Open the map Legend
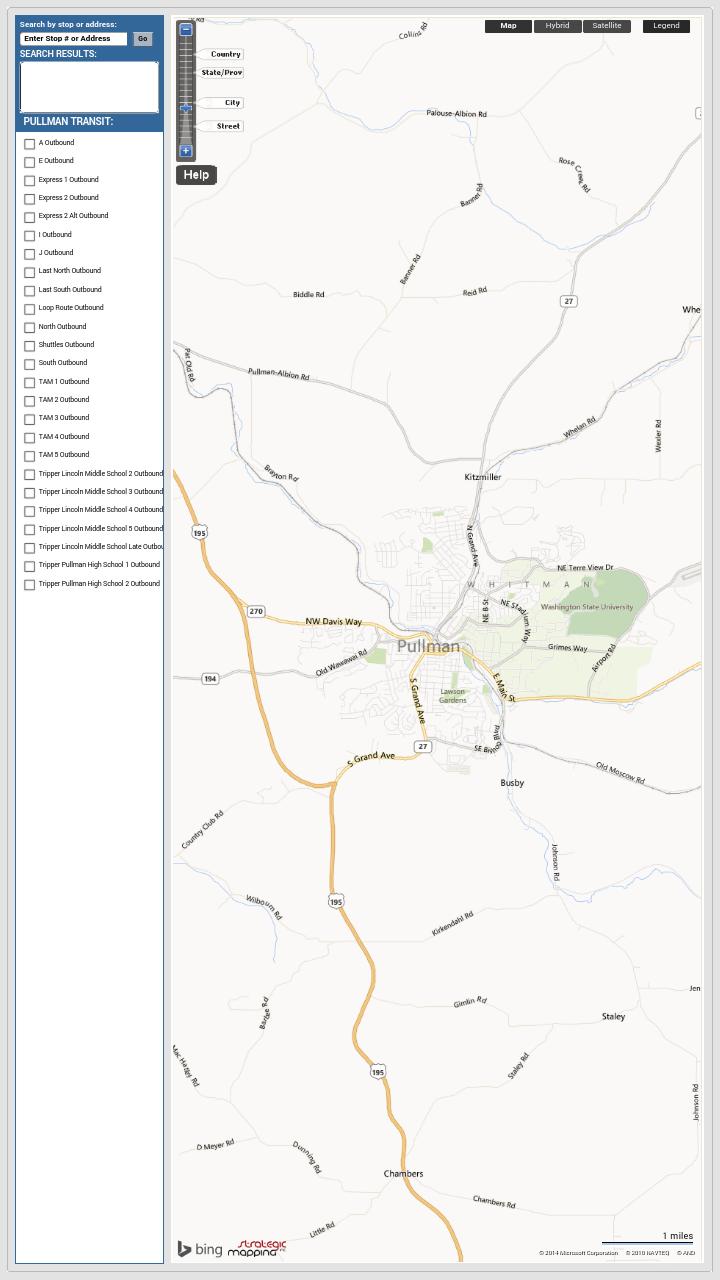The height and width of the screenshot is (1280, 720). pos(666,26)
